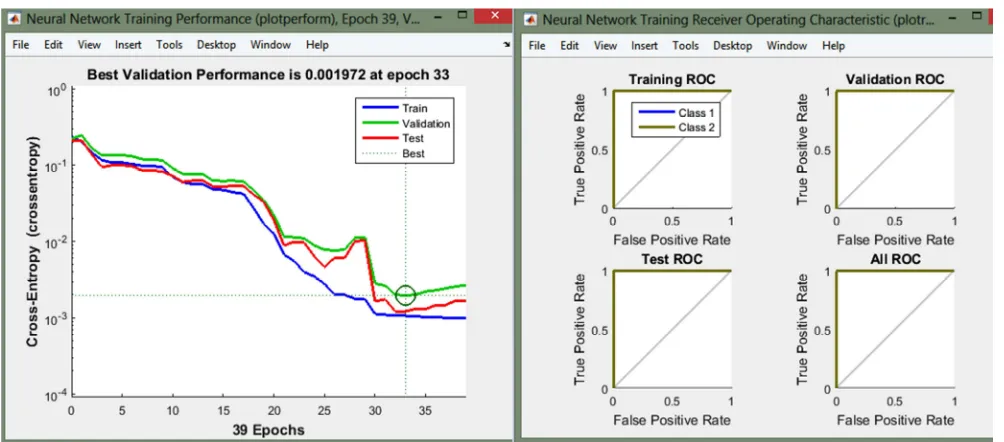
Task: Open Window menu in Training Performance window
Action: point(270,45)
